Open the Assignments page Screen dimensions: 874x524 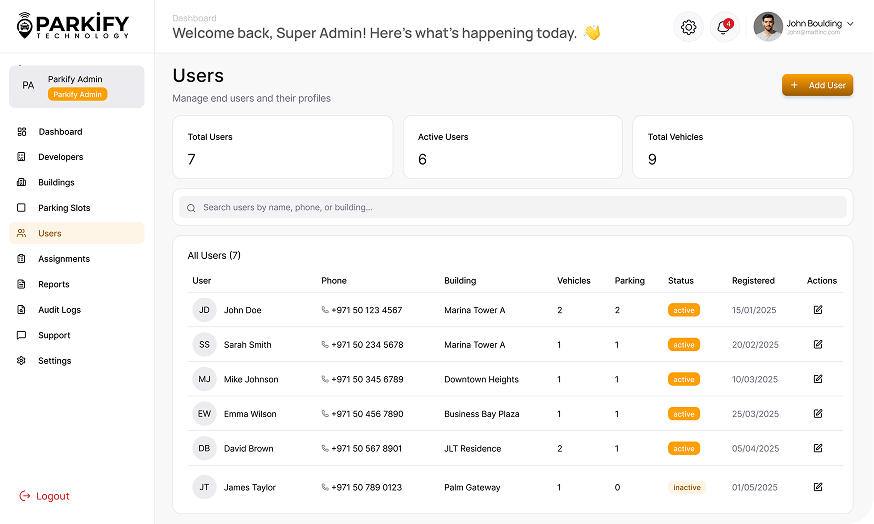click(63, 259)
